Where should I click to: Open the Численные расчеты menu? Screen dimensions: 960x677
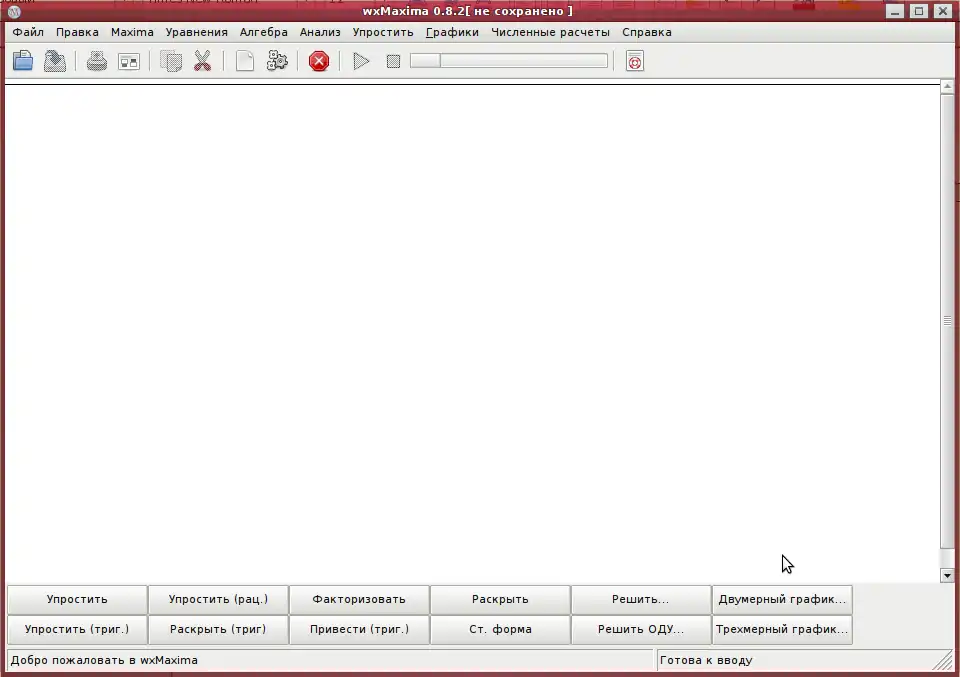[550, 32]
